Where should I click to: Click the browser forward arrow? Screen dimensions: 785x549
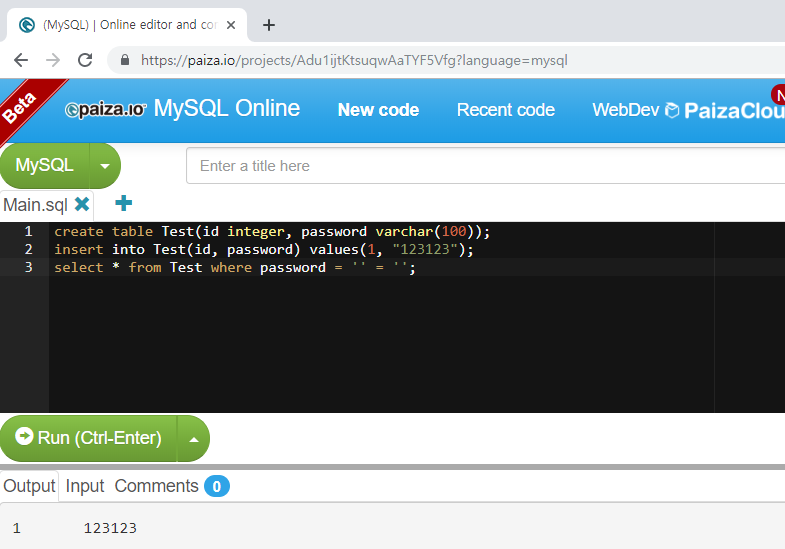[53, 61]
